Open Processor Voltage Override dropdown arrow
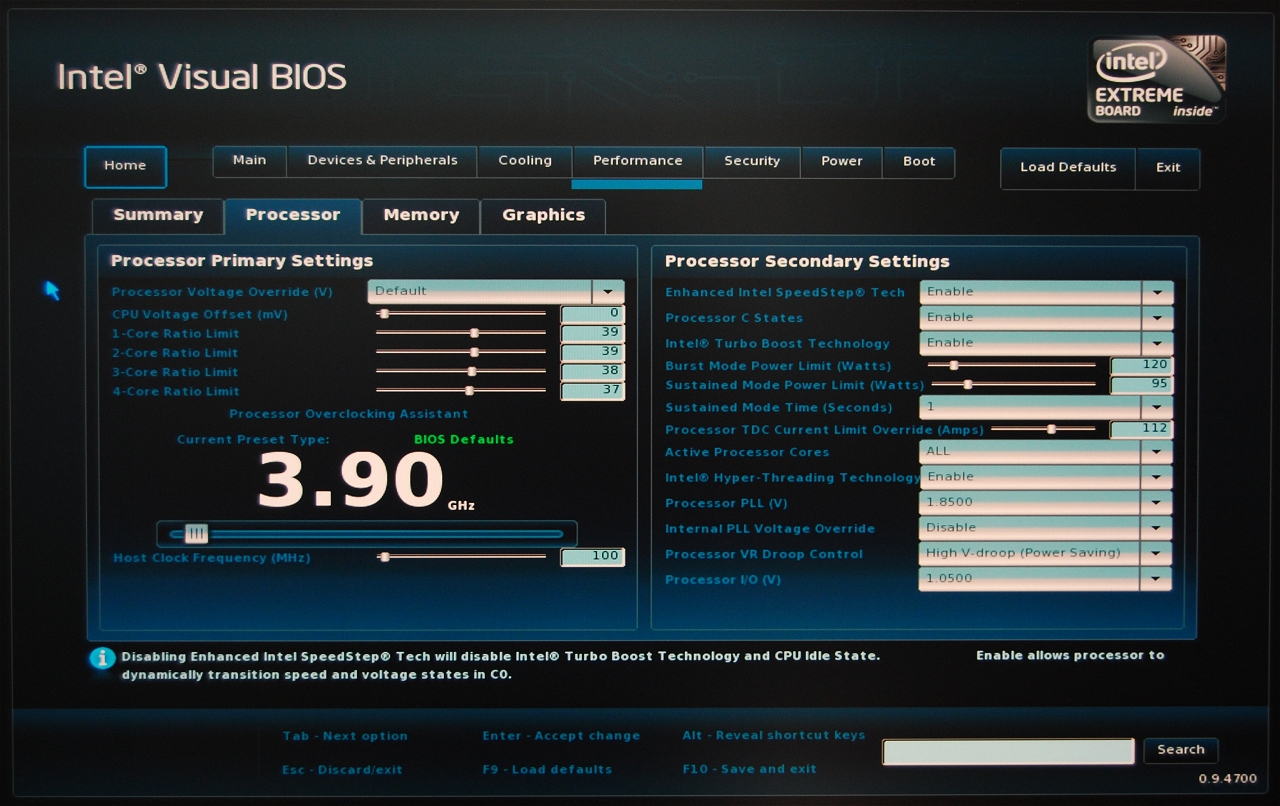The width and height of the screenshot is (1280, 806). click(608, 291)
